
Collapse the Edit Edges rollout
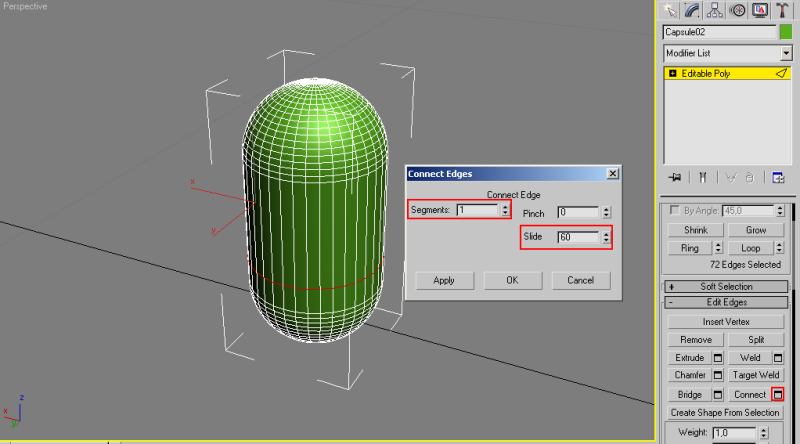click(726, 303)
